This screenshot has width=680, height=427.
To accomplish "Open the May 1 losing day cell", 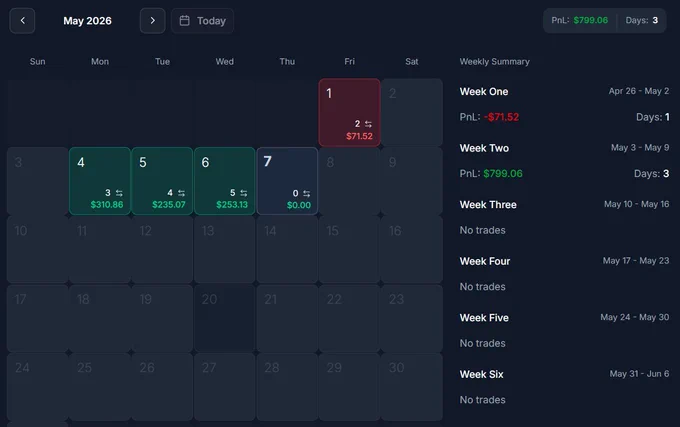I will tap(349, 112).
